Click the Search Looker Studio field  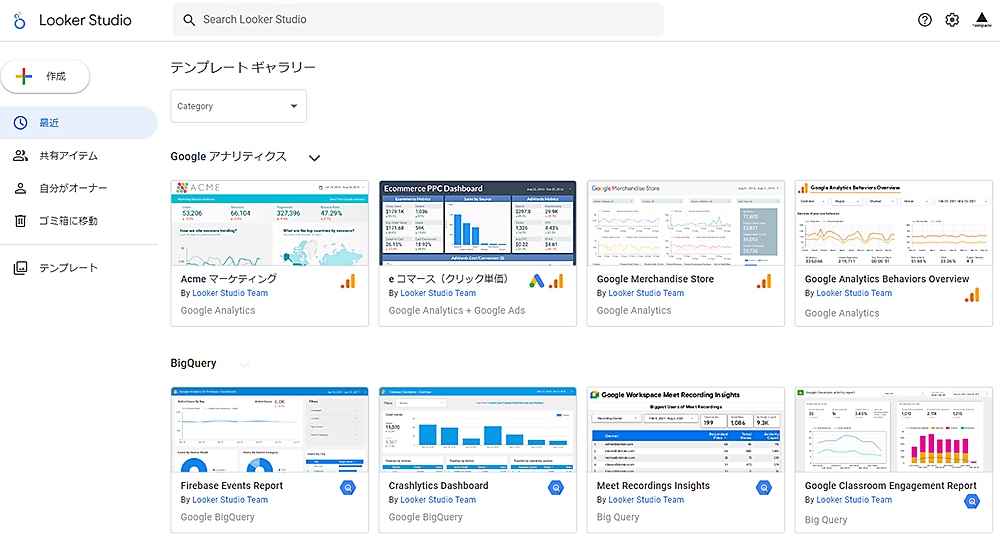(x=418, y=20)
